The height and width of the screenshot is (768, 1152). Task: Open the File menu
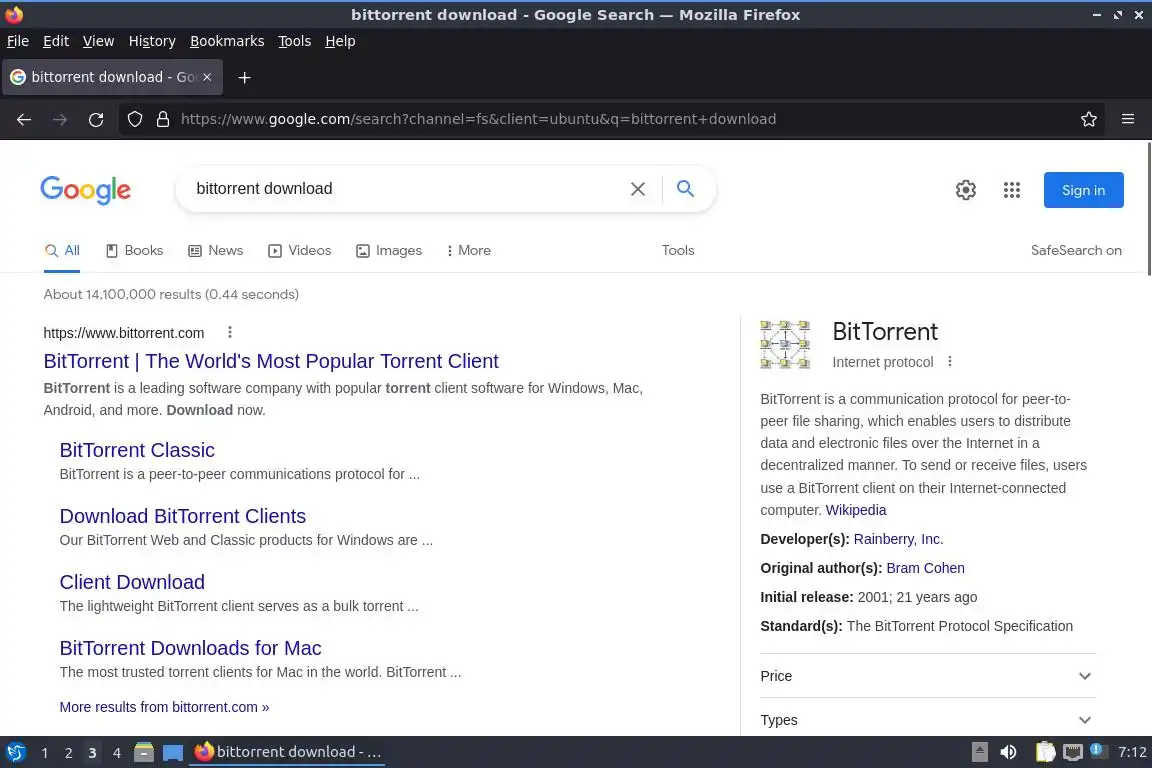point(18,41)
